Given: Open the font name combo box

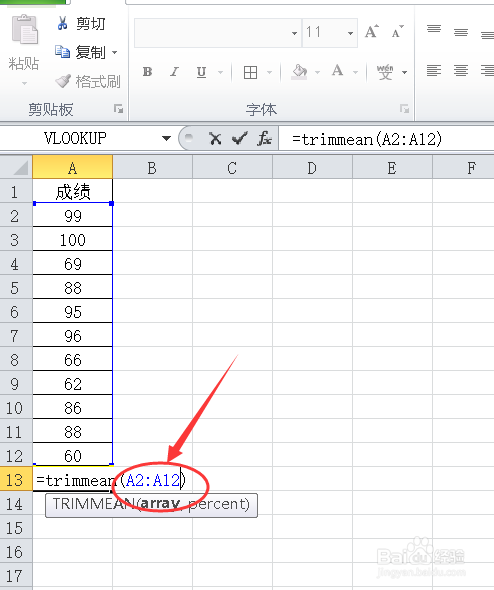Looking at the screenshot, I should click(x=217, y=33).
